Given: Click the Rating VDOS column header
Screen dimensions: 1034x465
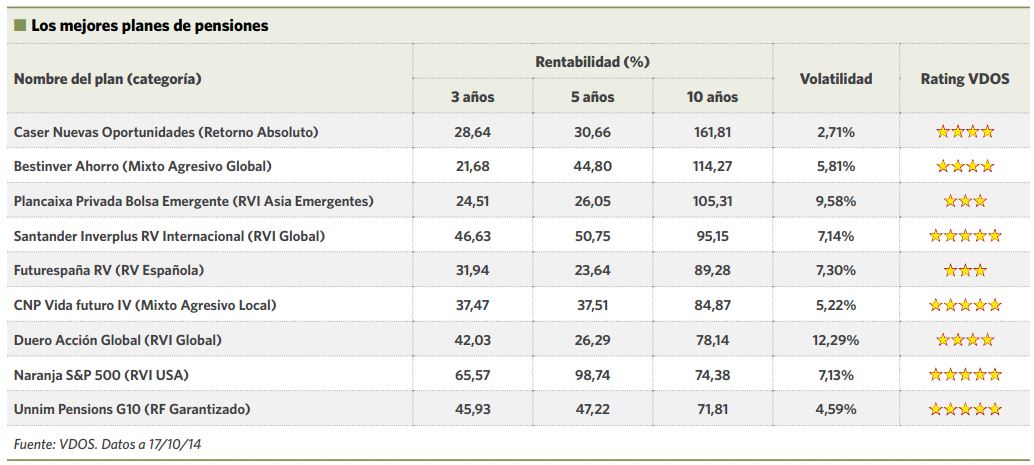Looking at the screenshot, I should [x=965, y=79].
